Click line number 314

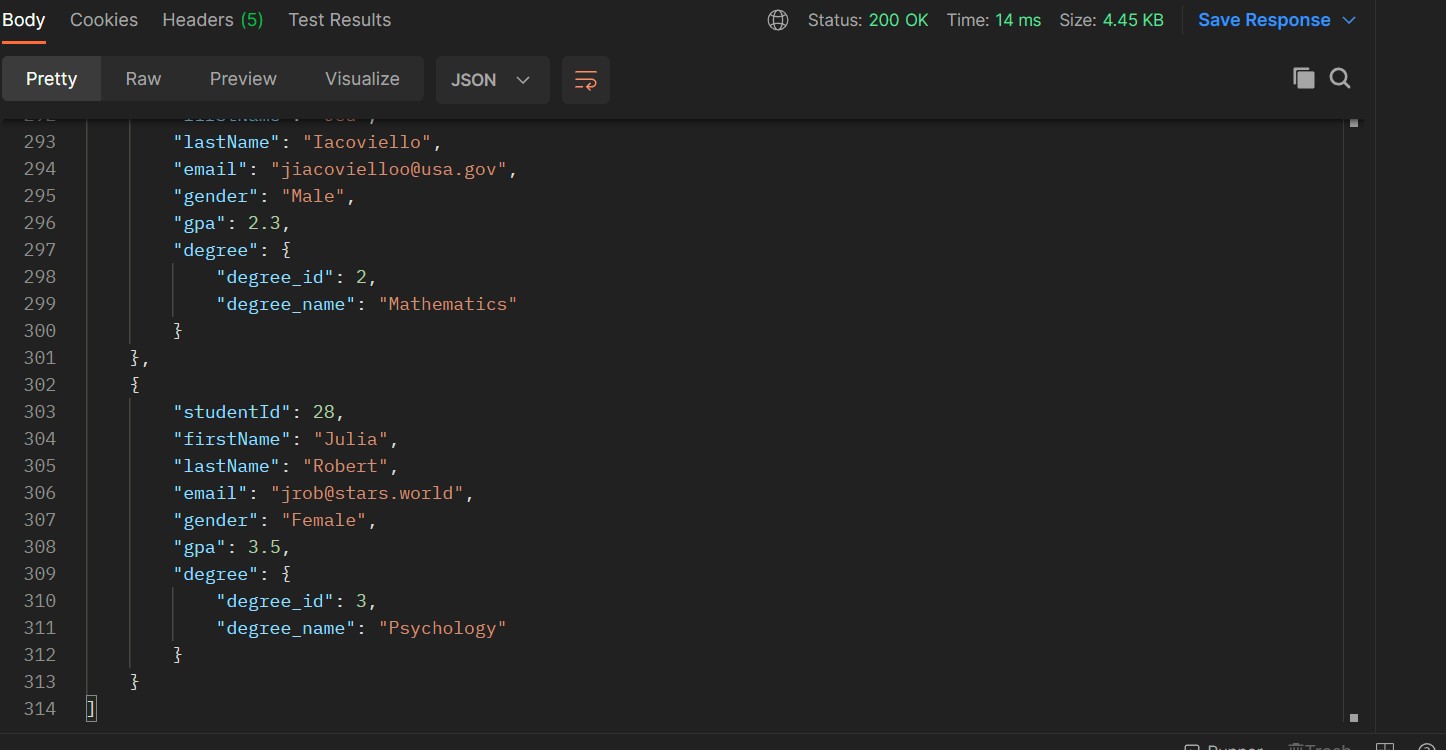pos(40,709)
